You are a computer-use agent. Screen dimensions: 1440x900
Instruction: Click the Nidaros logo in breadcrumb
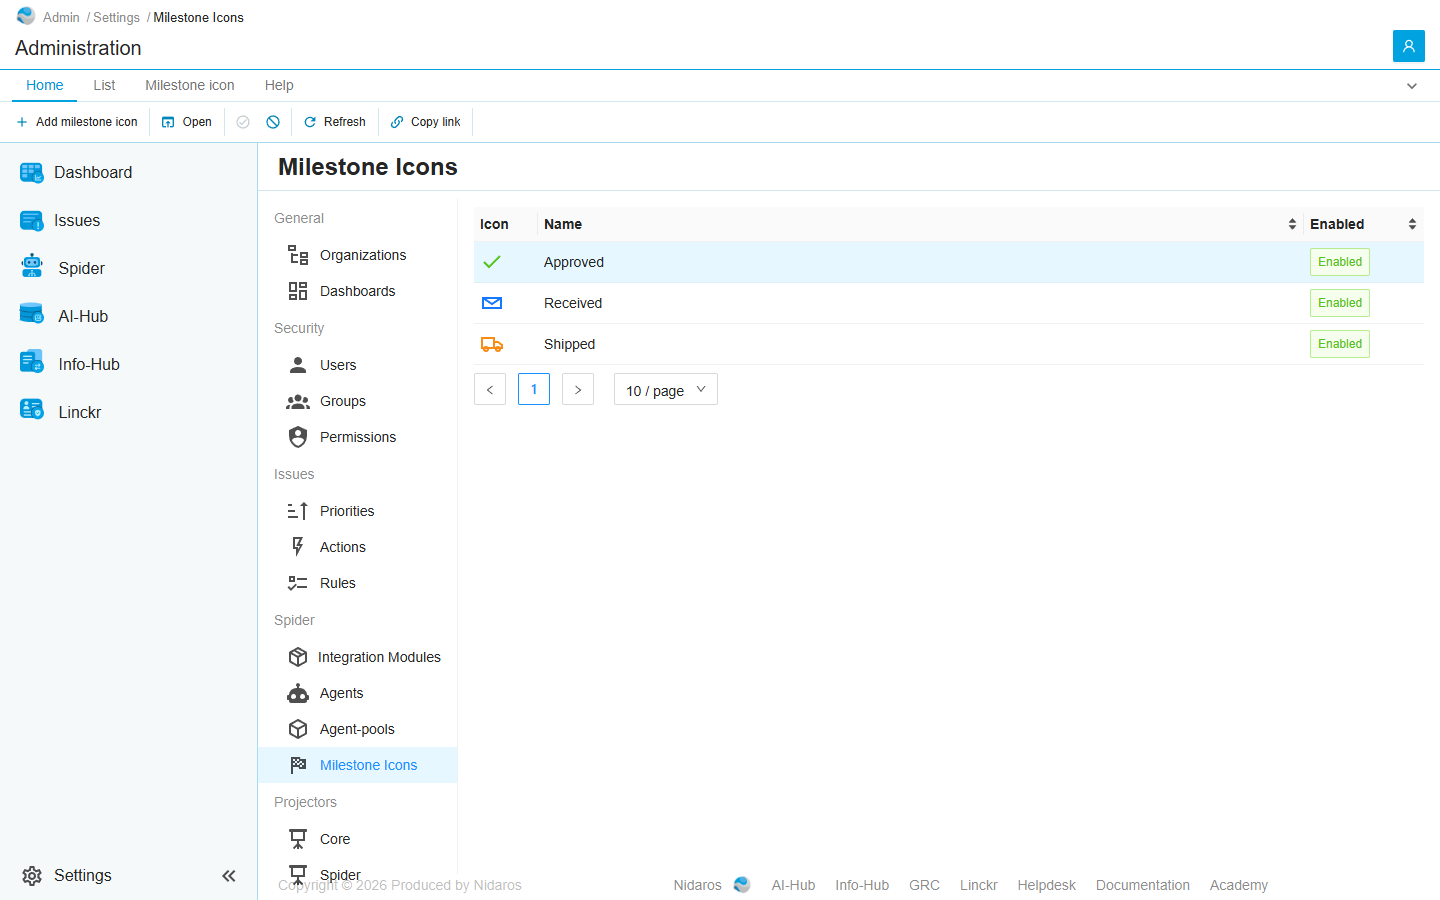tap(26, 16)
